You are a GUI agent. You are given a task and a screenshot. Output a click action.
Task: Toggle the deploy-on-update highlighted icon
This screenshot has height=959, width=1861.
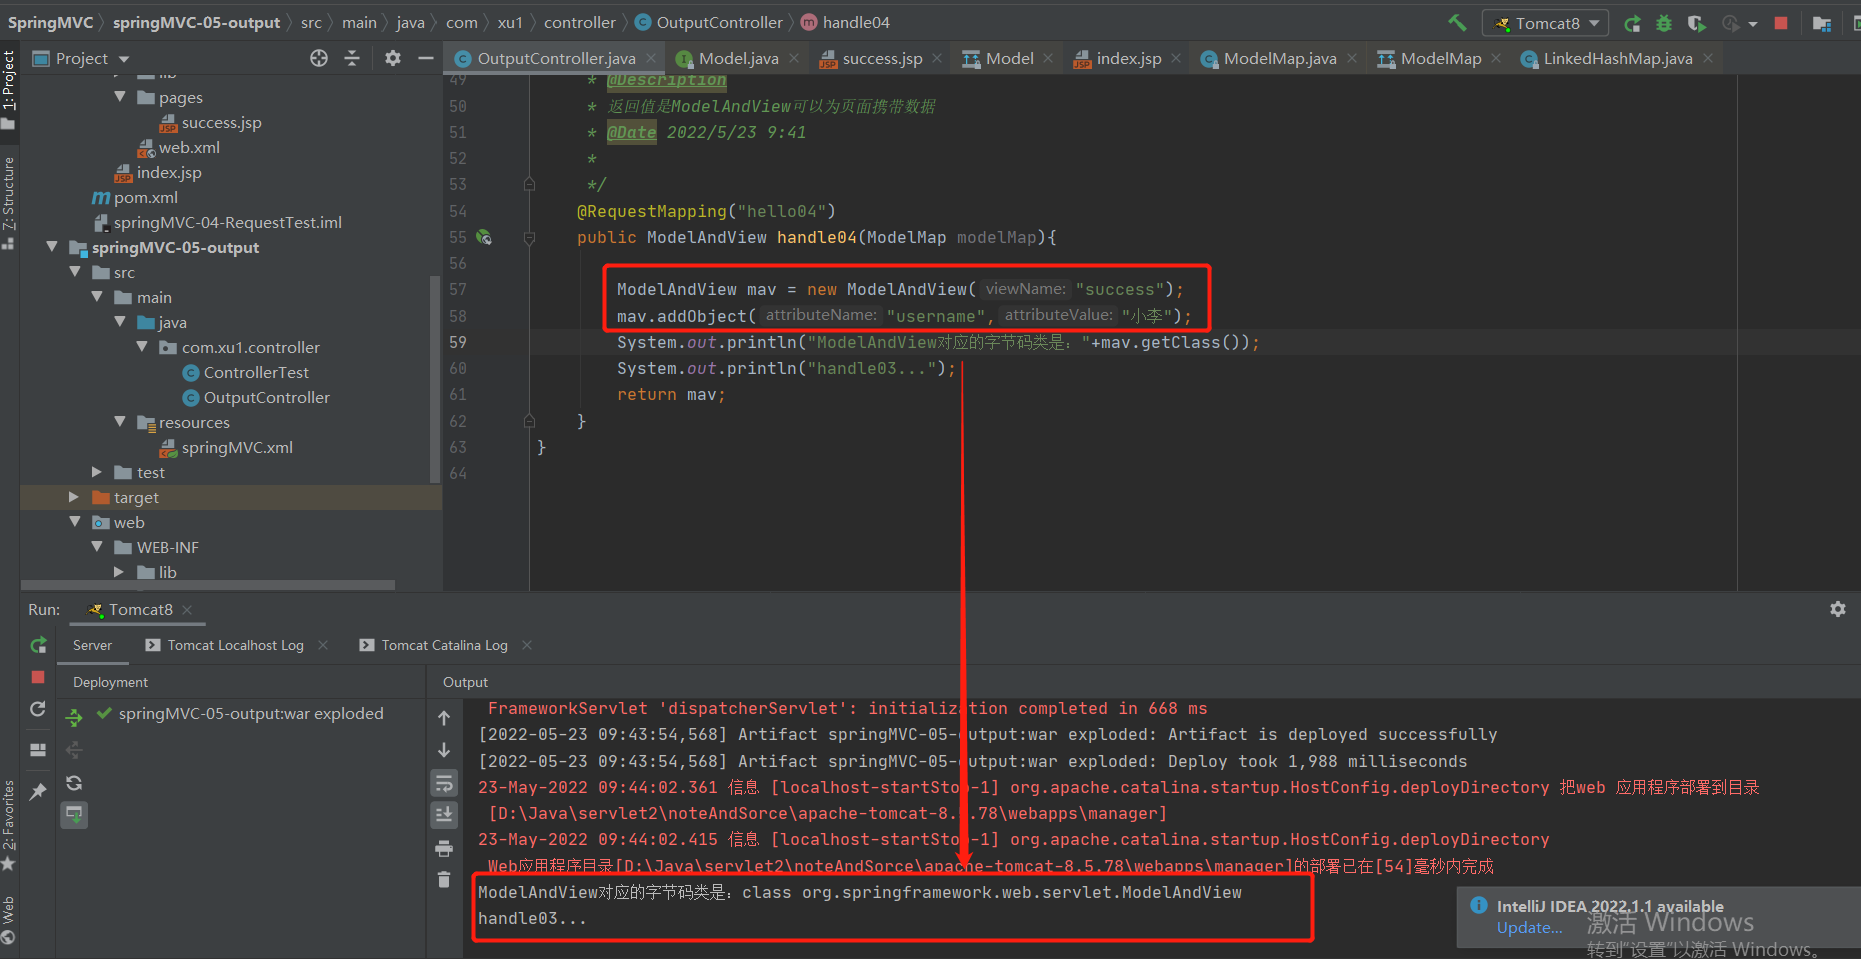pyautogui.click(x=74, y=815)
